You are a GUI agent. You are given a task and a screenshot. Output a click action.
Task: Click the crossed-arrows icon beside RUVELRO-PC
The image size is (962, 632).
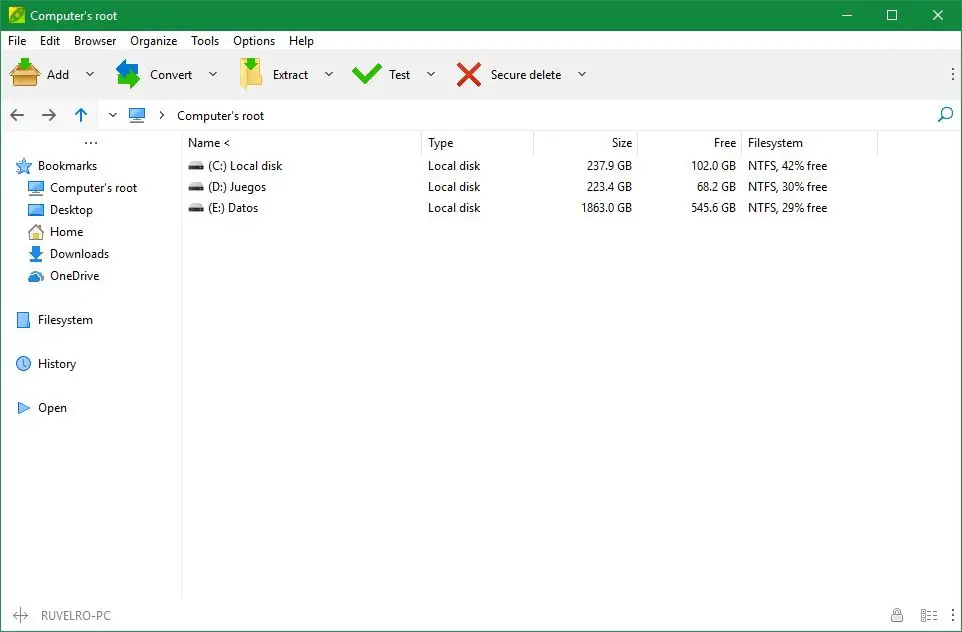click(x=20, y=615)
